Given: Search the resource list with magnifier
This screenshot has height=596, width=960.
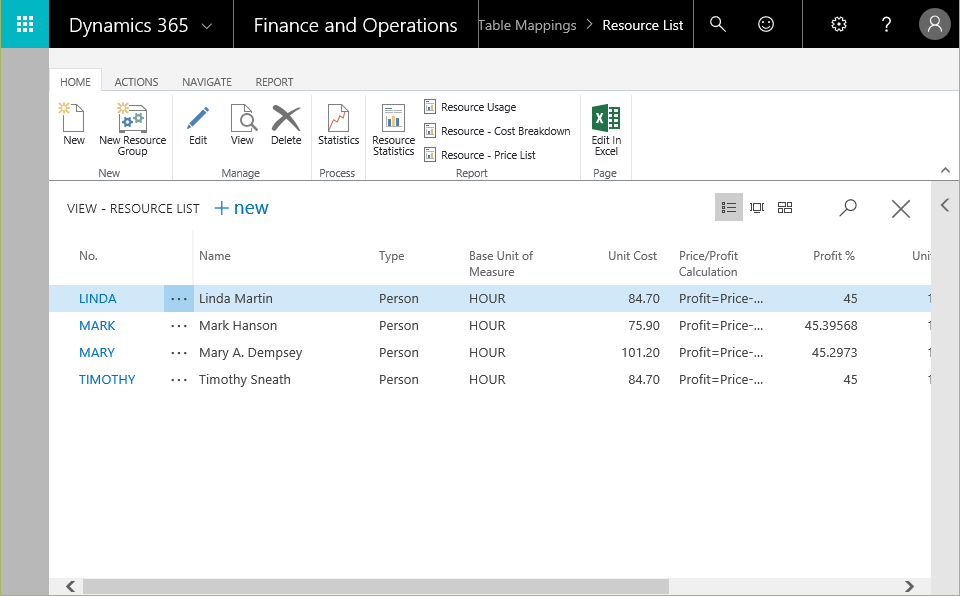Looking at the screenshot, I should (x=848, y=208).
